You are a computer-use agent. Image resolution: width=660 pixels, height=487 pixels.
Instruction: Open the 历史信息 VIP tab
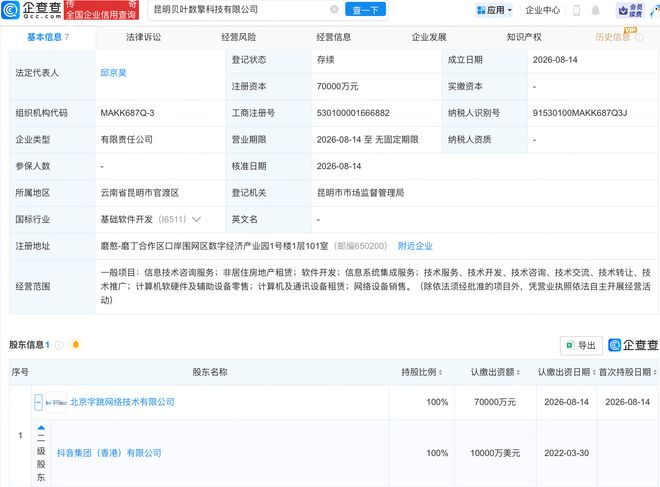click(x=613, y=37)
